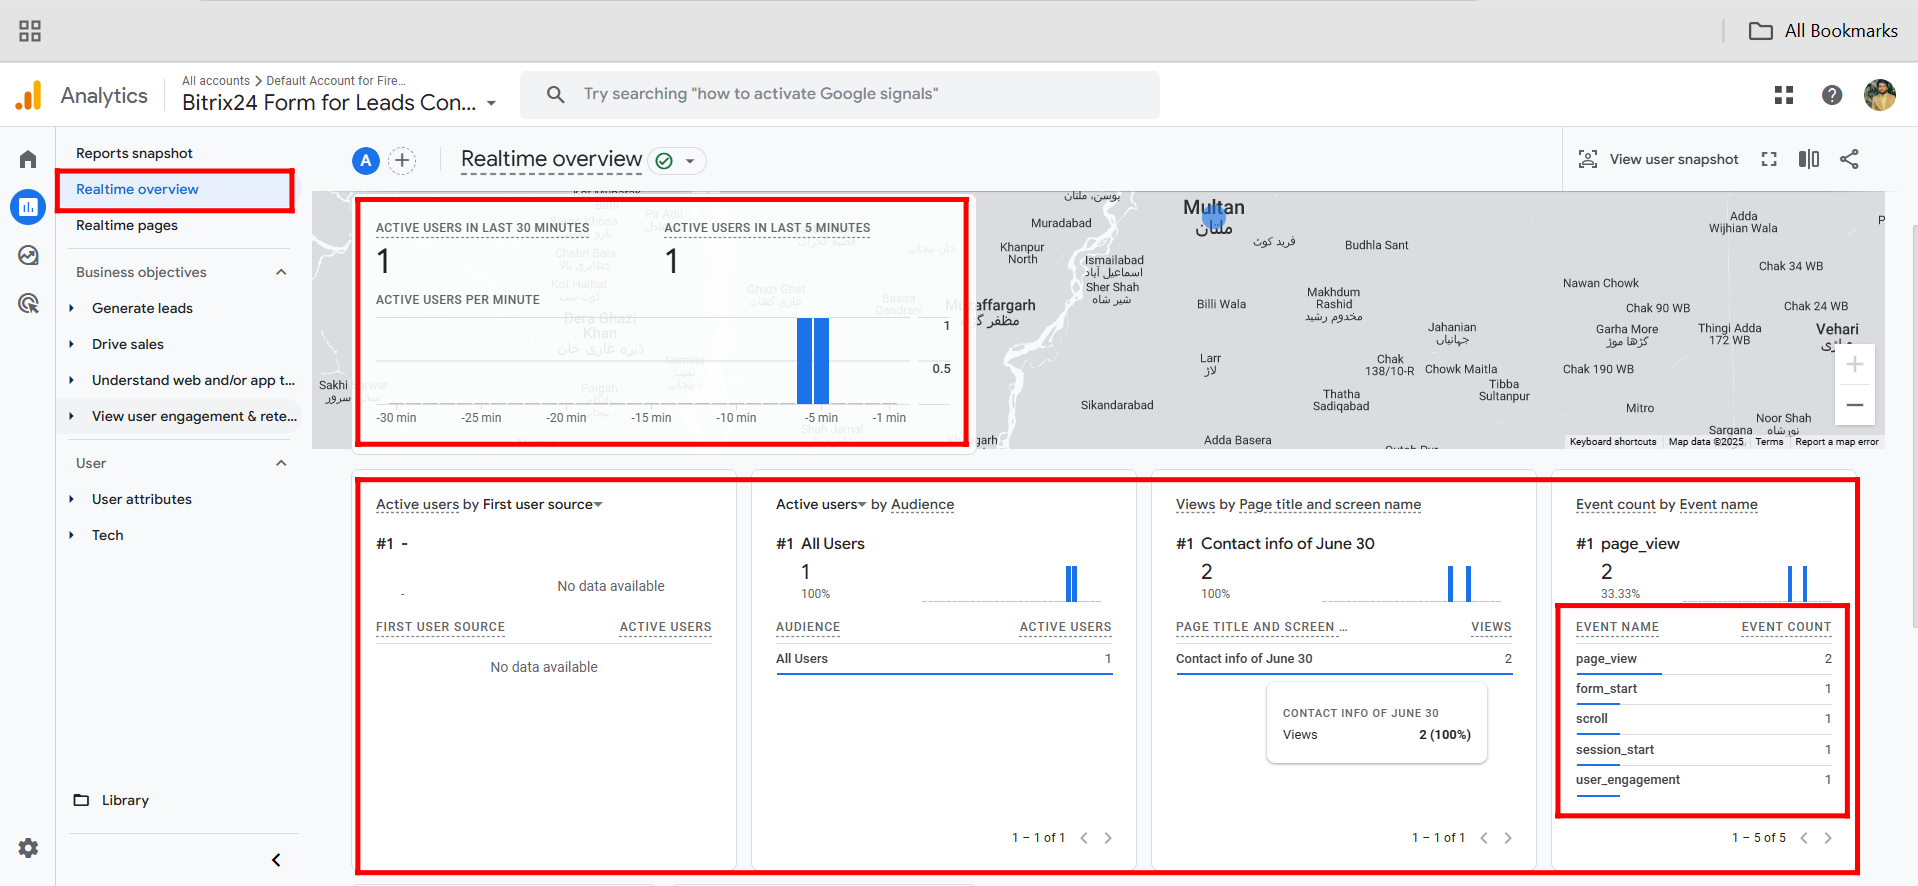Image resolution: width=1918 pixels, height=886 pixels.
Task: Enter full screen view icon
Action: pos(1769,159)
